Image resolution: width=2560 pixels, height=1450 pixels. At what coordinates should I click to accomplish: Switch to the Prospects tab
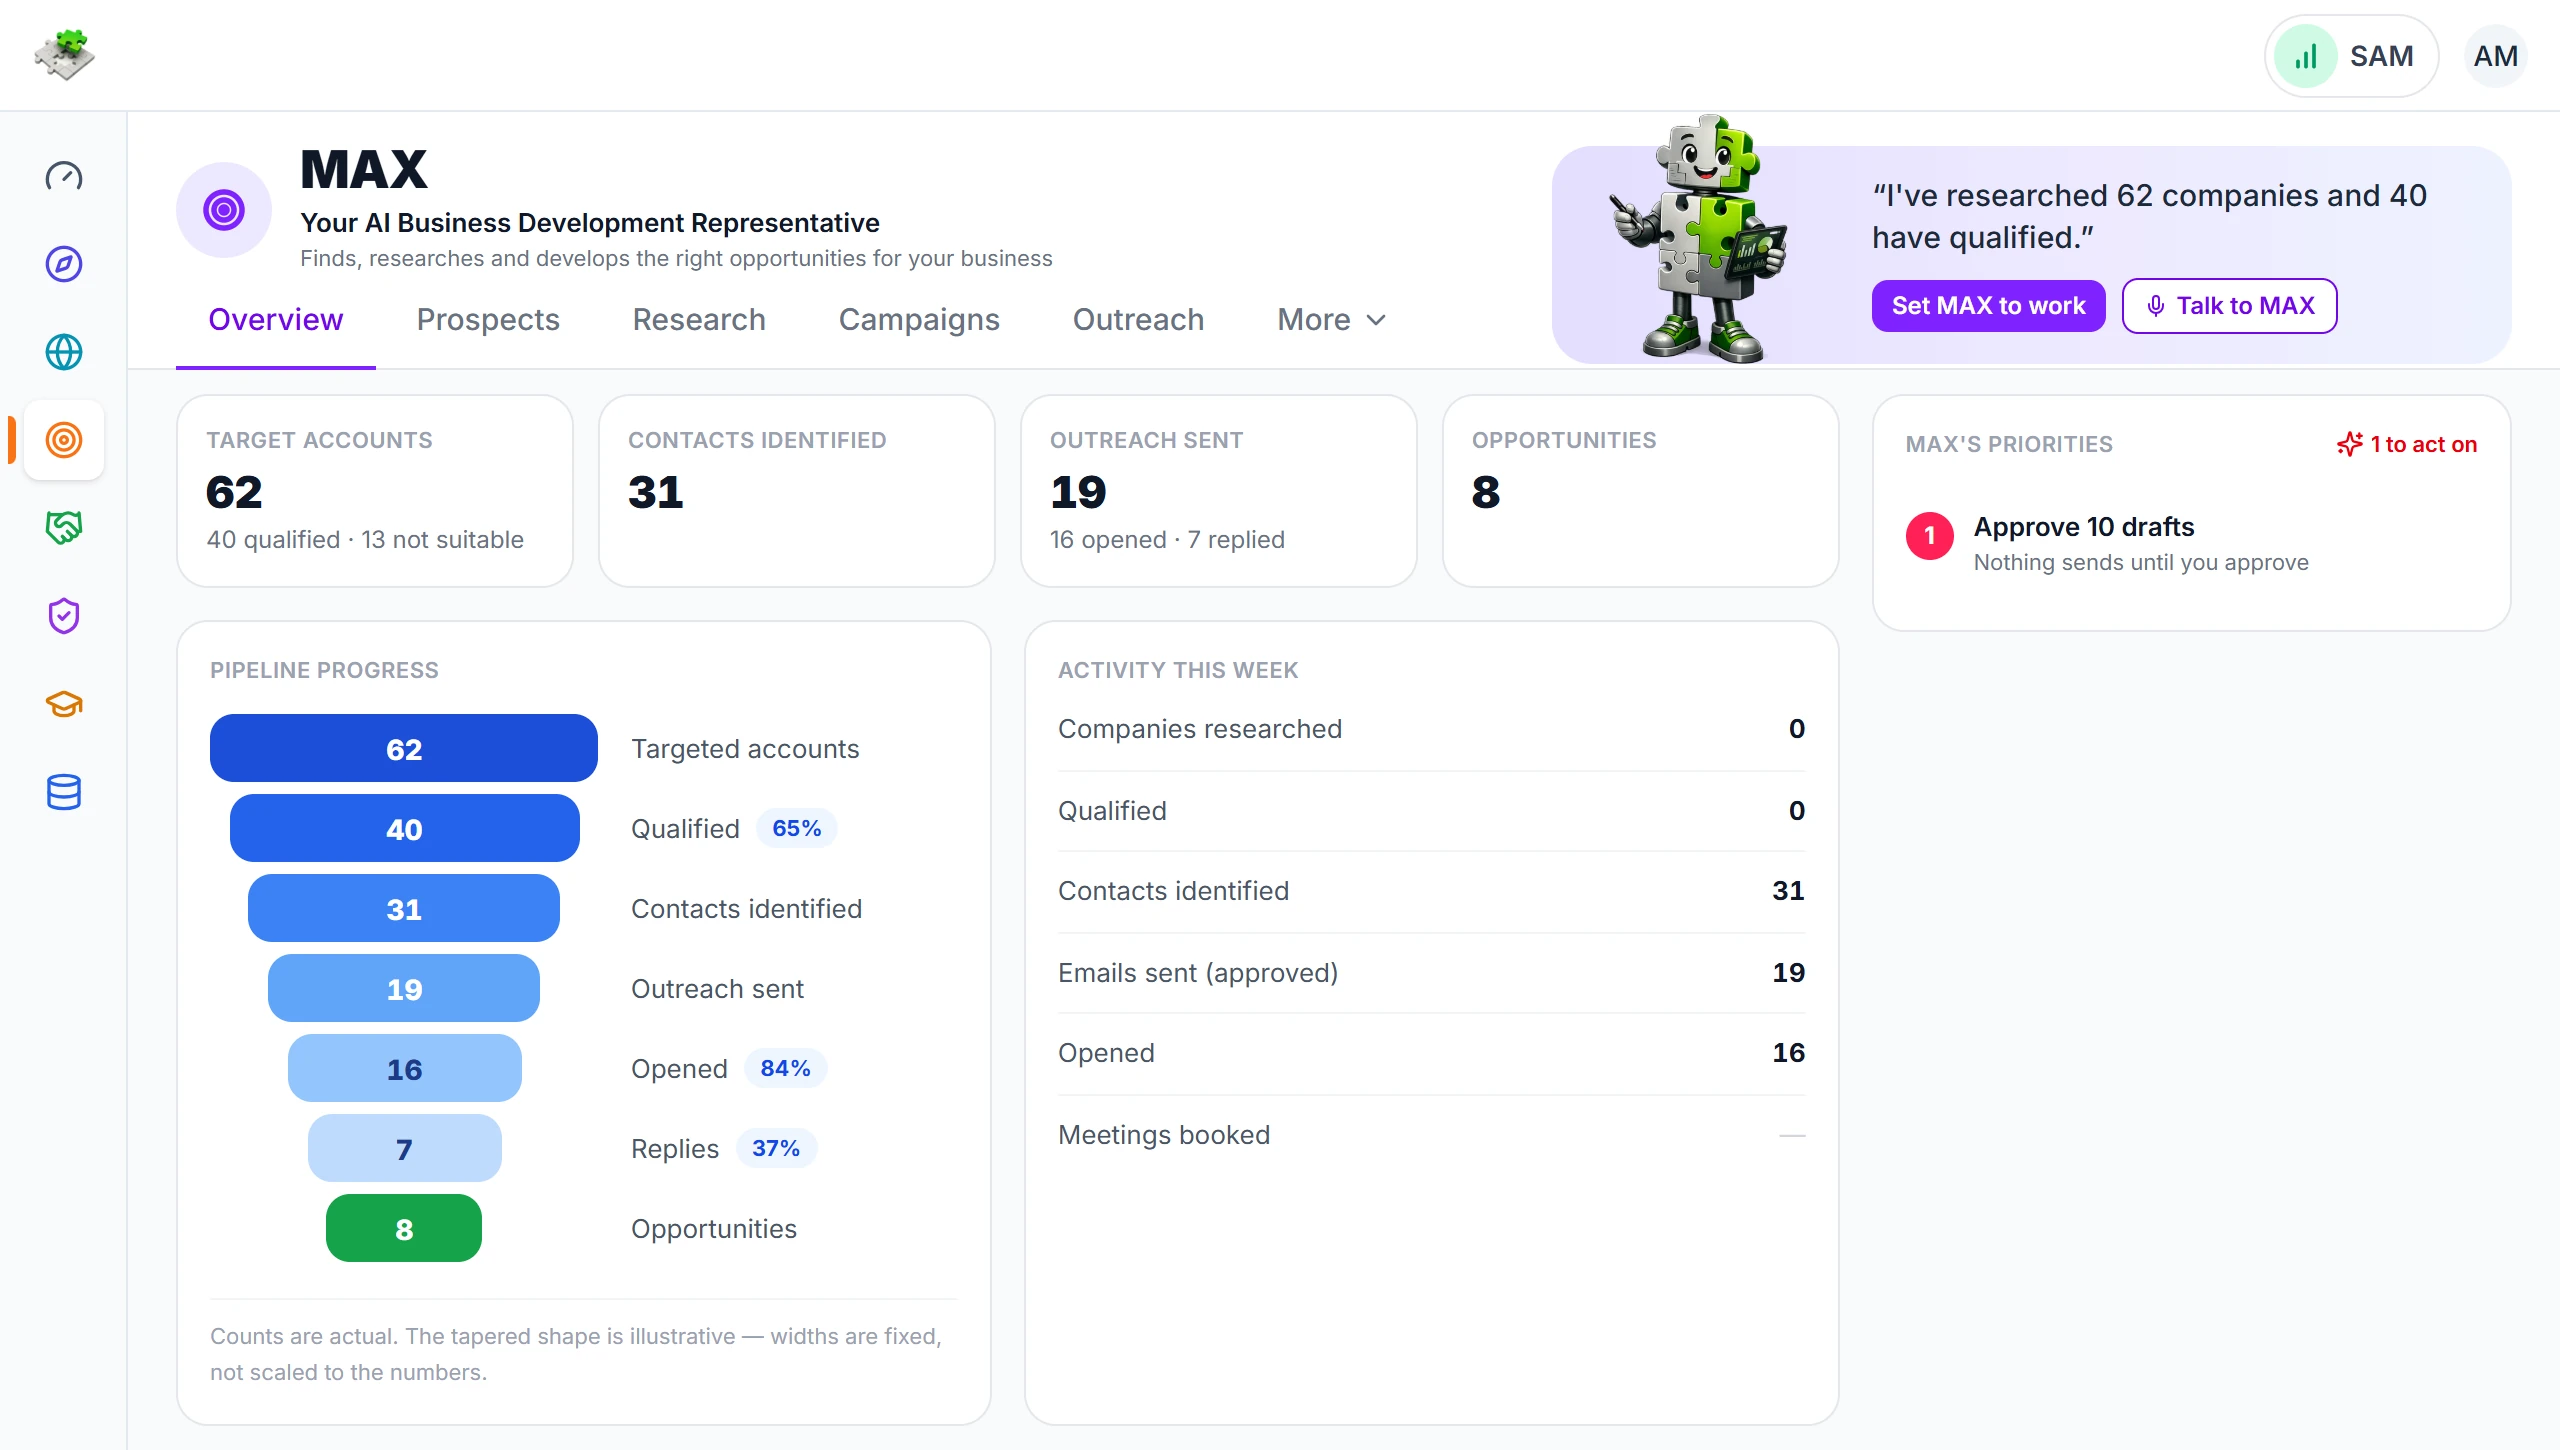pyautogui.click(x=488, y=320)
